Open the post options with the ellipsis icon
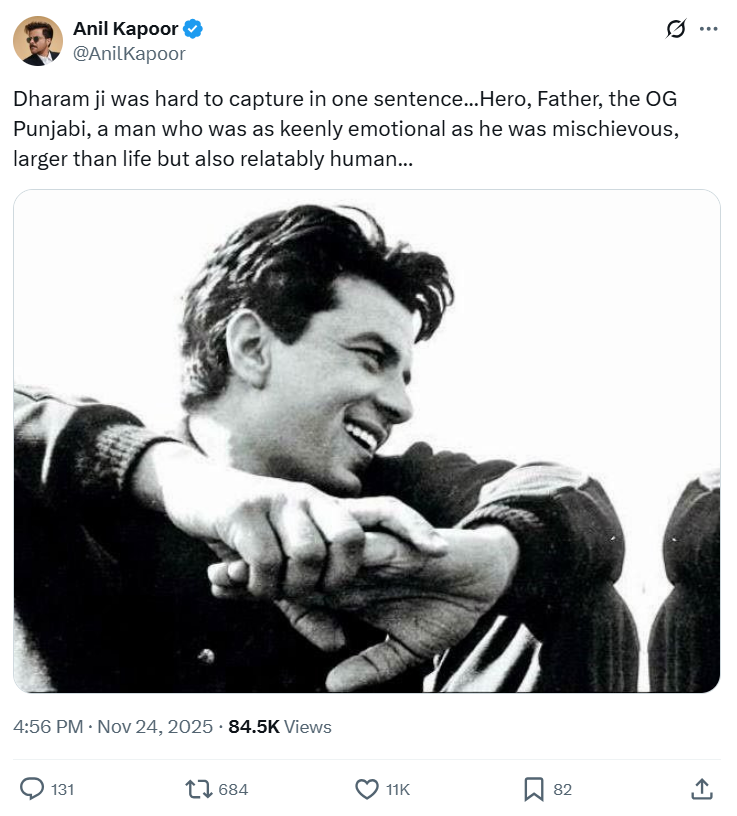The image size is (737, 816). 707,30
